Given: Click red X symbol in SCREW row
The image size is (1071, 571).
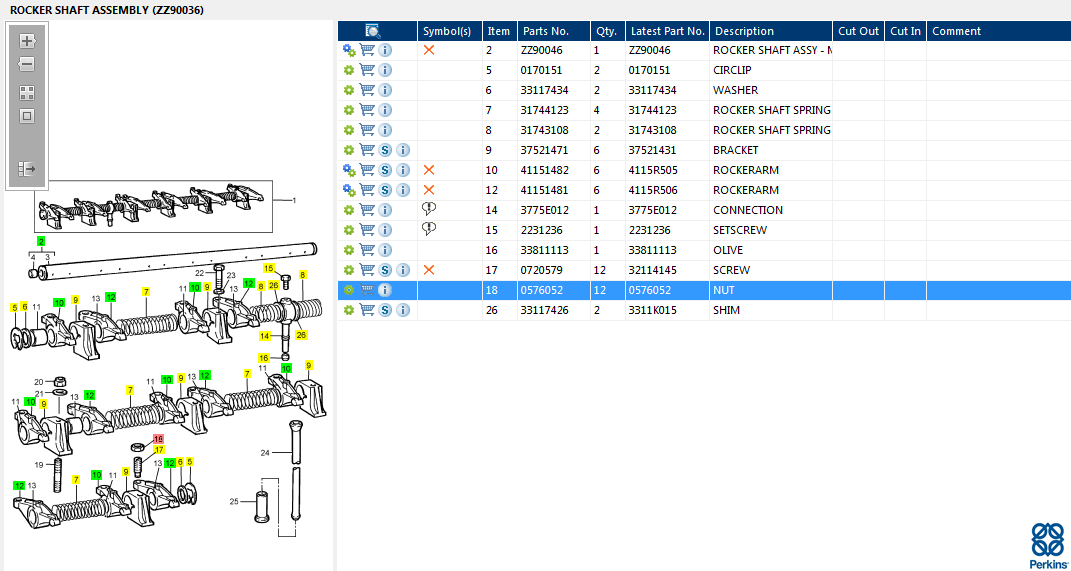Looking at the screenshot, I should point(429,270).
